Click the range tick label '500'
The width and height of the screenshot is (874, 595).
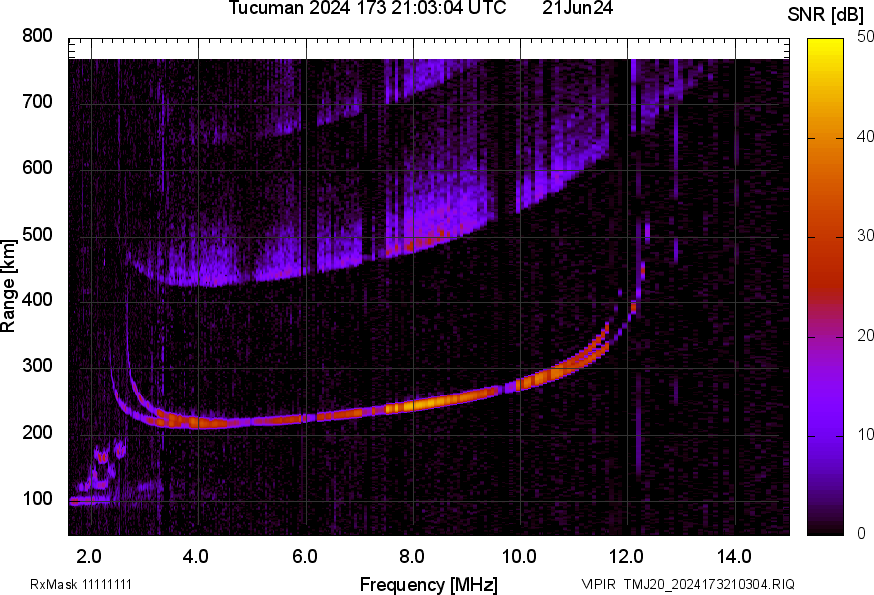(37, 234)
